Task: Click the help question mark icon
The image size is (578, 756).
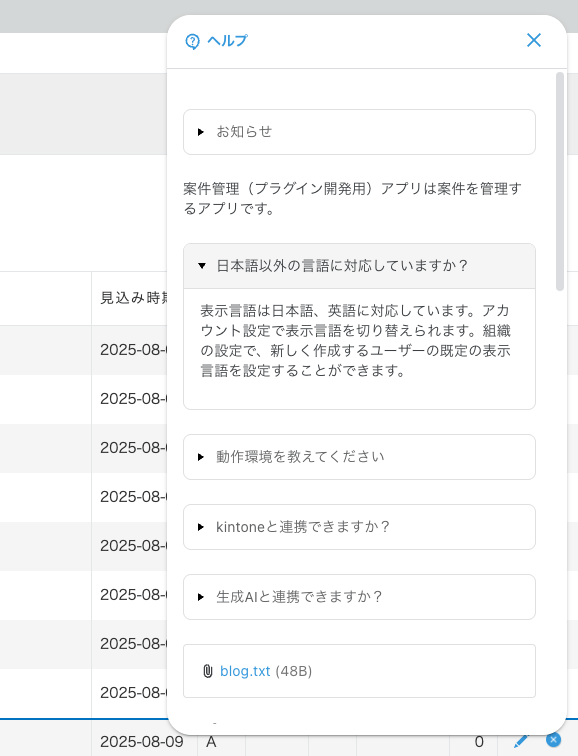Action: 192,41
